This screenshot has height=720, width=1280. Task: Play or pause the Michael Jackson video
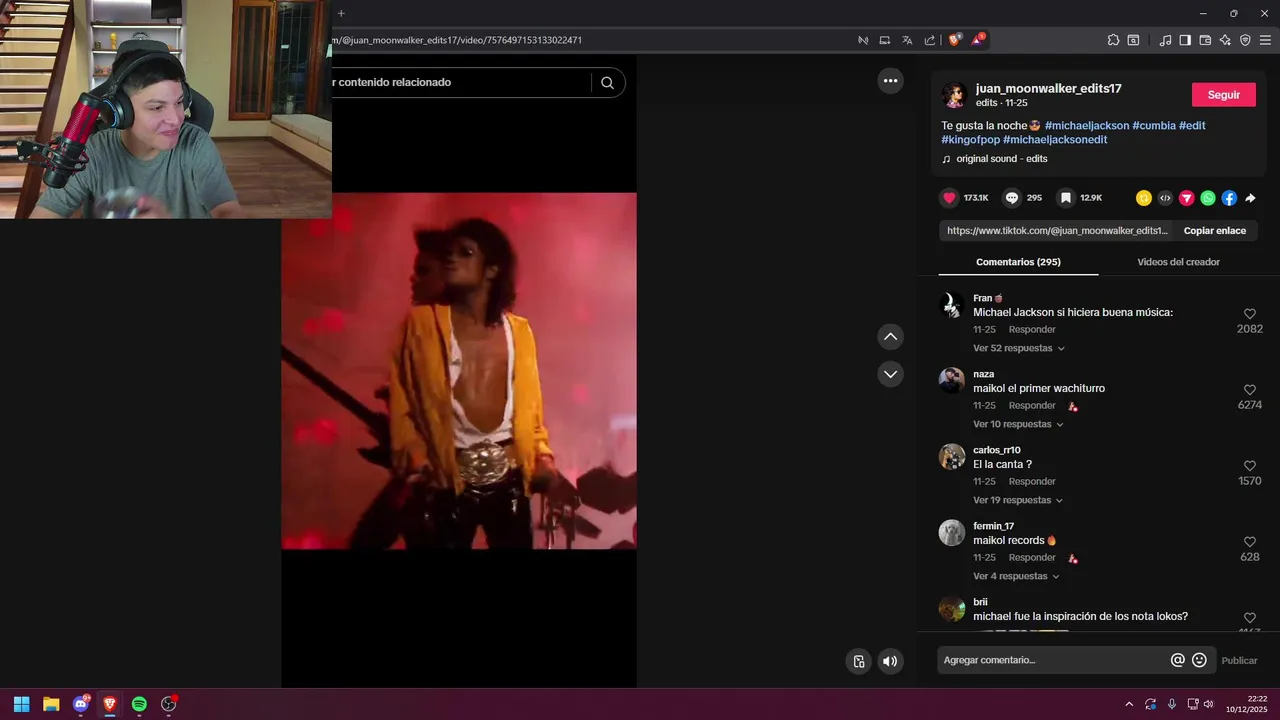[458, 371]
